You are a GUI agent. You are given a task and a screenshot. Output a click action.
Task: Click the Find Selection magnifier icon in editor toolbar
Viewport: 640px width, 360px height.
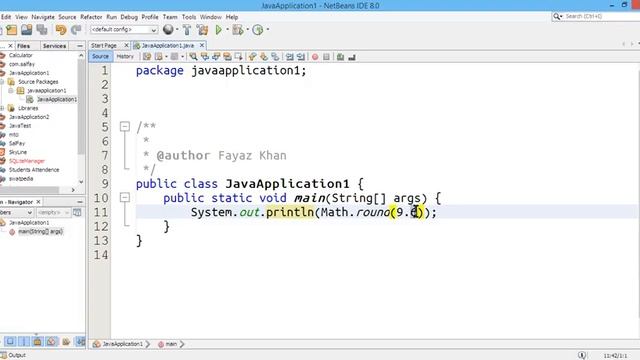(193, 57)
